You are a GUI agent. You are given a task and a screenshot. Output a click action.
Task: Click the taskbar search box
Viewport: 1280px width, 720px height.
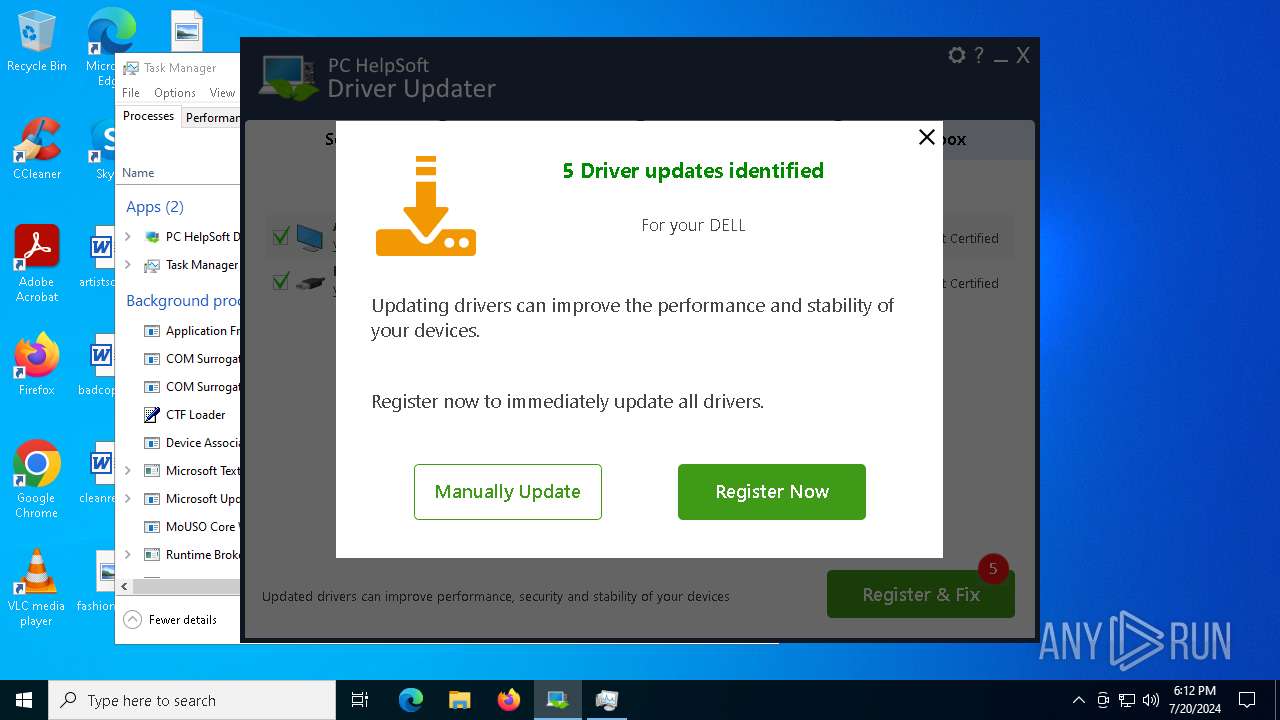[x=192, y=700]
